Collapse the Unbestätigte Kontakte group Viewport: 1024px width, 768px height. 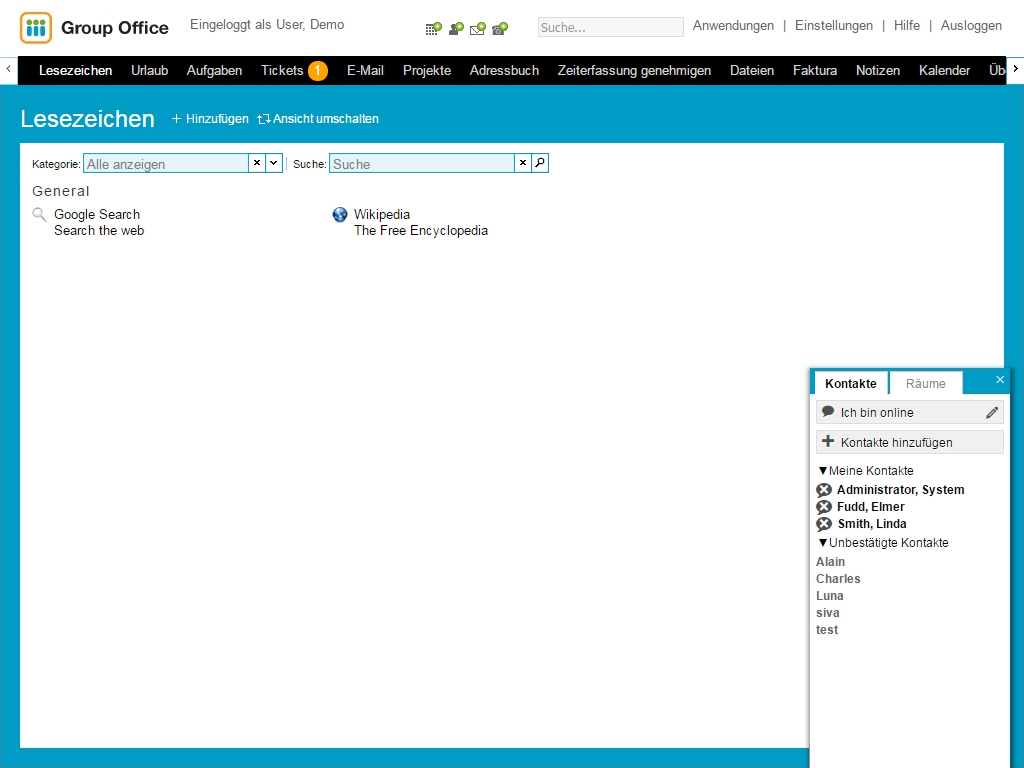823,543
